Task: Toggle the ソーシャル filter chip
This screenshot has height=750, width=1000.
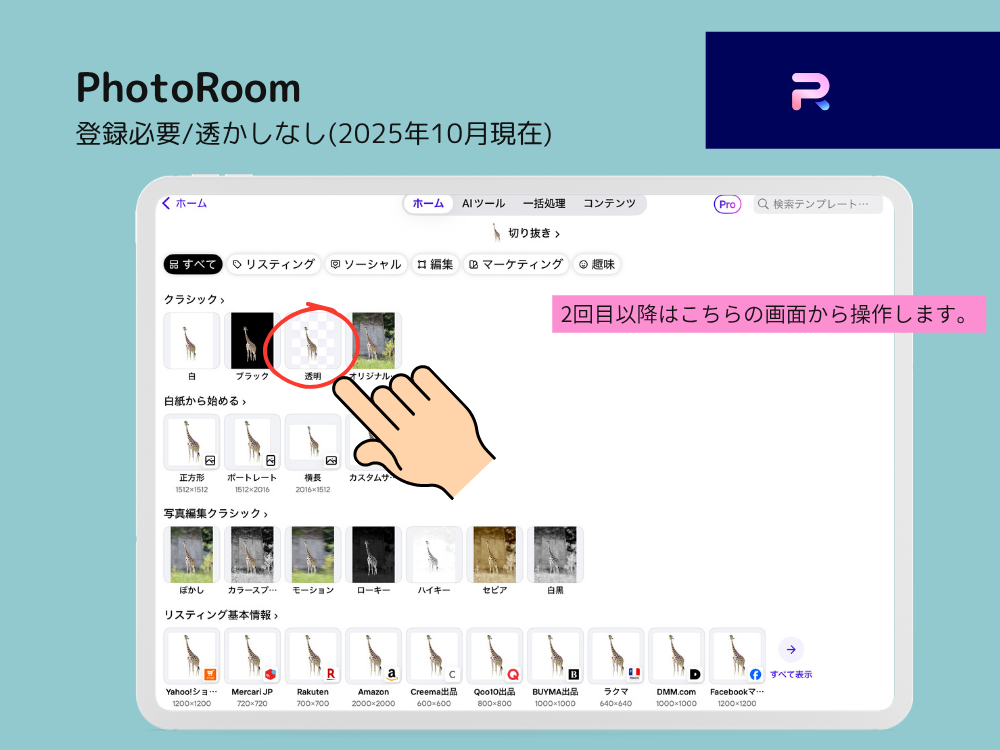Action: coord(365,264)
